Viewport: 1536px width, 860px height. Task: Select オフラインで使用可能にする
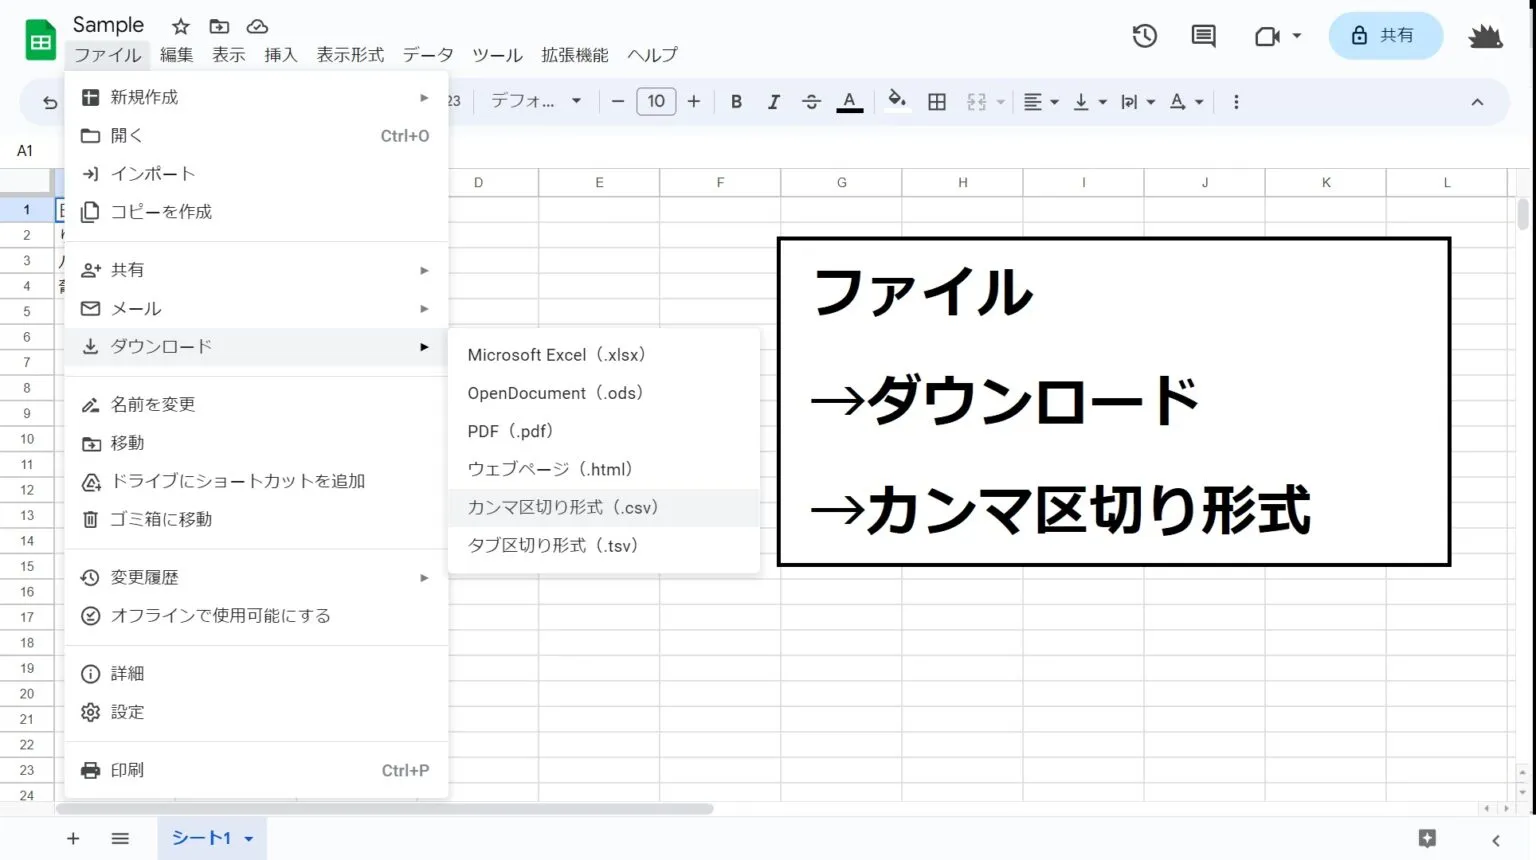tap(256, 615)
